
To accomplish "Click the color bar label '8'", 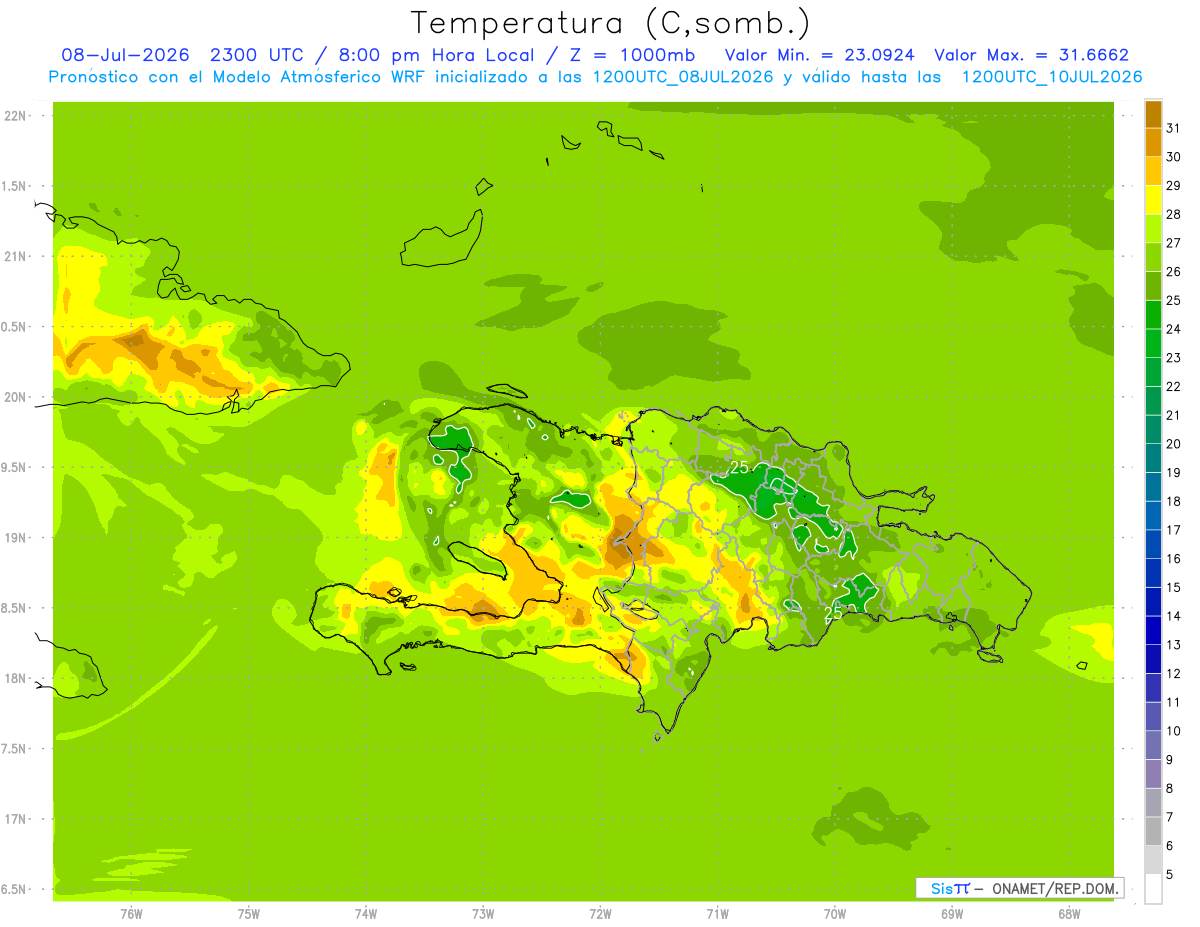I will click(x=1170, y=789).
